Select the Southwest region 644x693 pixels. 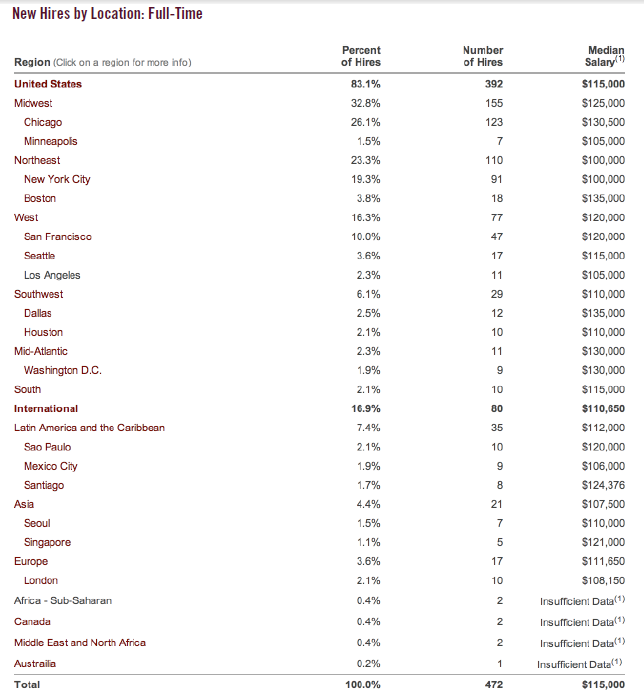(x=39, y=294)
